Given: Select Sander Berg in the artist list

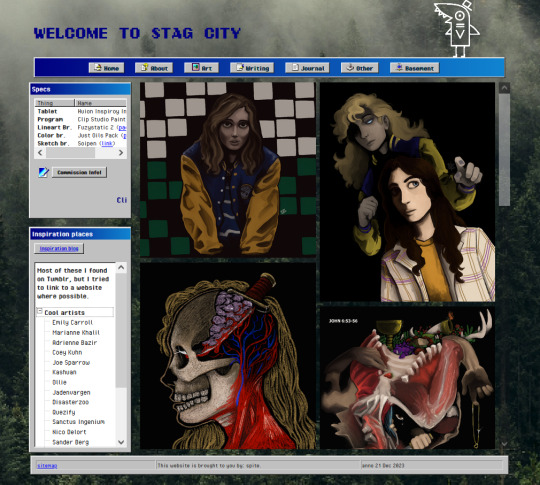Looking at the screenshot, I should pyautogui.click(x=71, y=442).
